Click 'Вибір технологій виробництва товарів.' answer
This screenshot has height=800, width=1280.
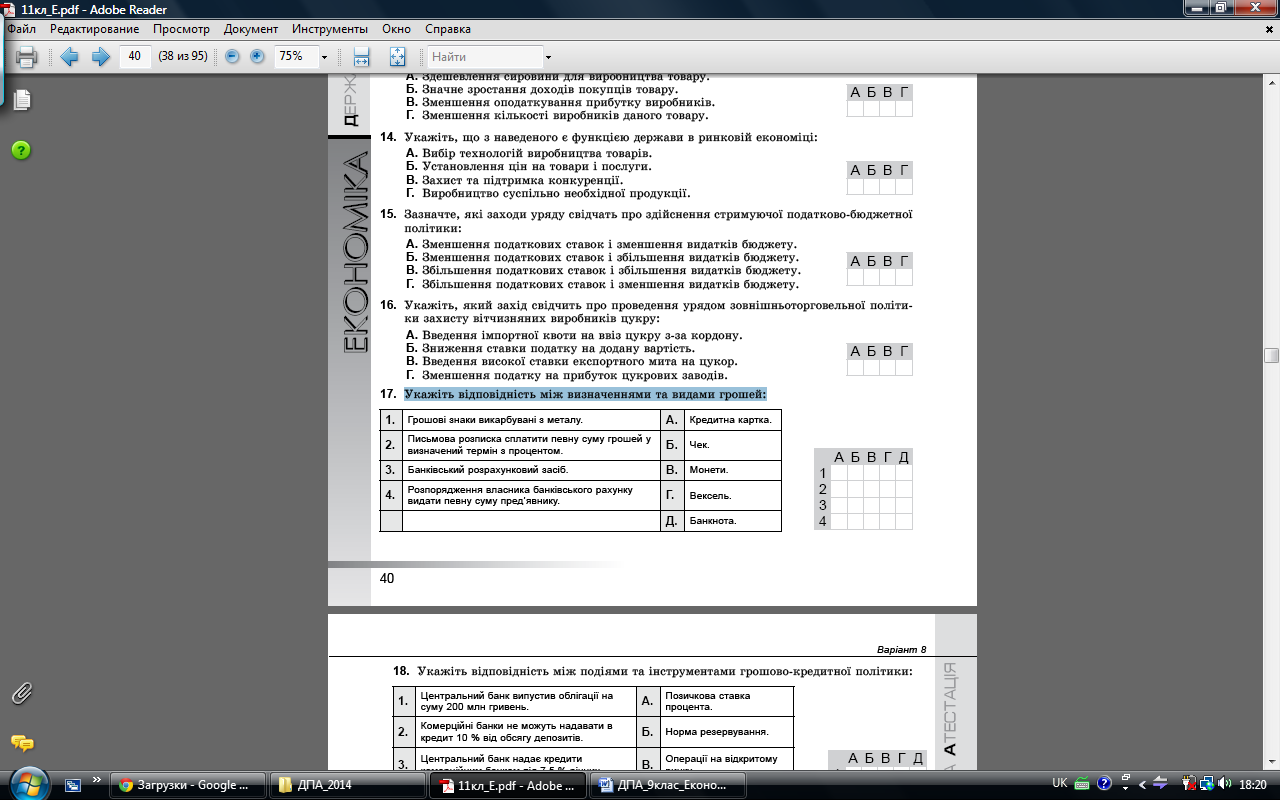coord(537,154)
